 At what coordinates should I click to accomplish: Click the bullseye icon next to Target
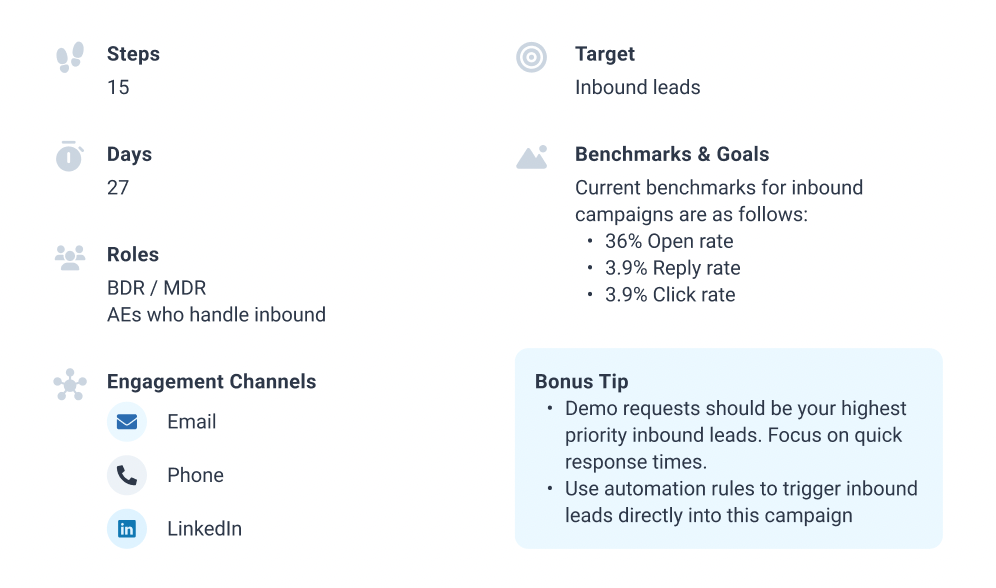(532, 57)
